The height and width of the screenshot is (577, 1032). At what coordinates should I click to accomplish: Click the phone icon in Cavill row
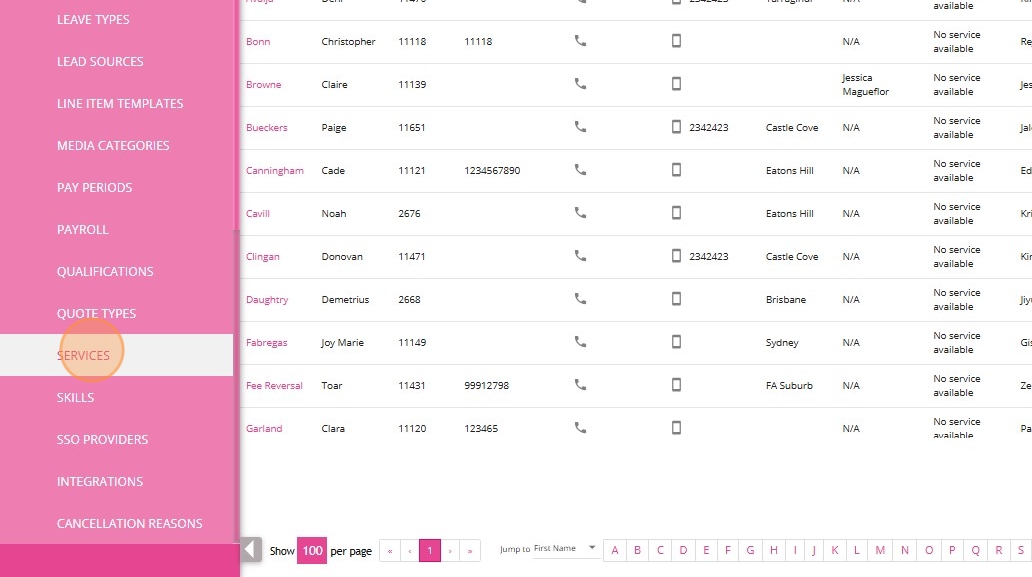coord(580,213)
